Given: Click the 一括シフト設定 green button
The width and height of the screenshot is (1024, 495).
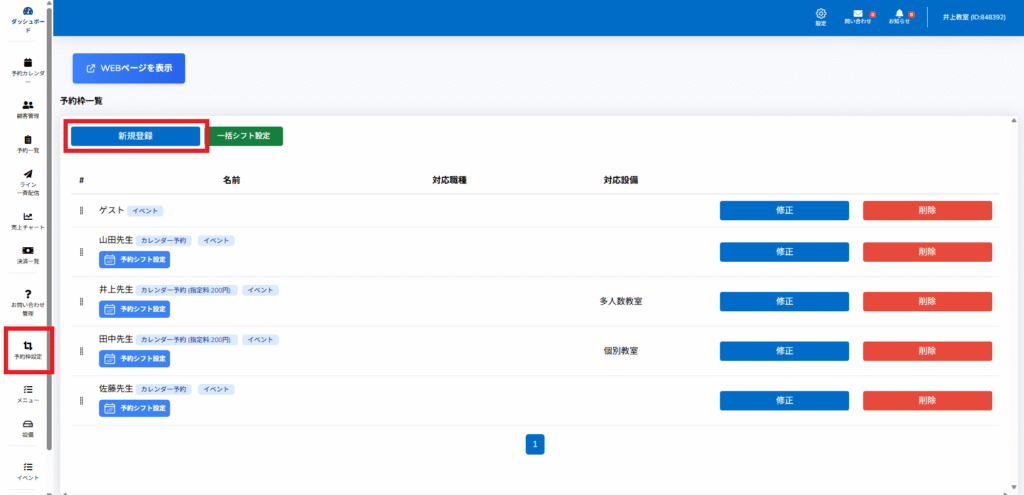Looking at the screenshot, I should pos(245,136).
